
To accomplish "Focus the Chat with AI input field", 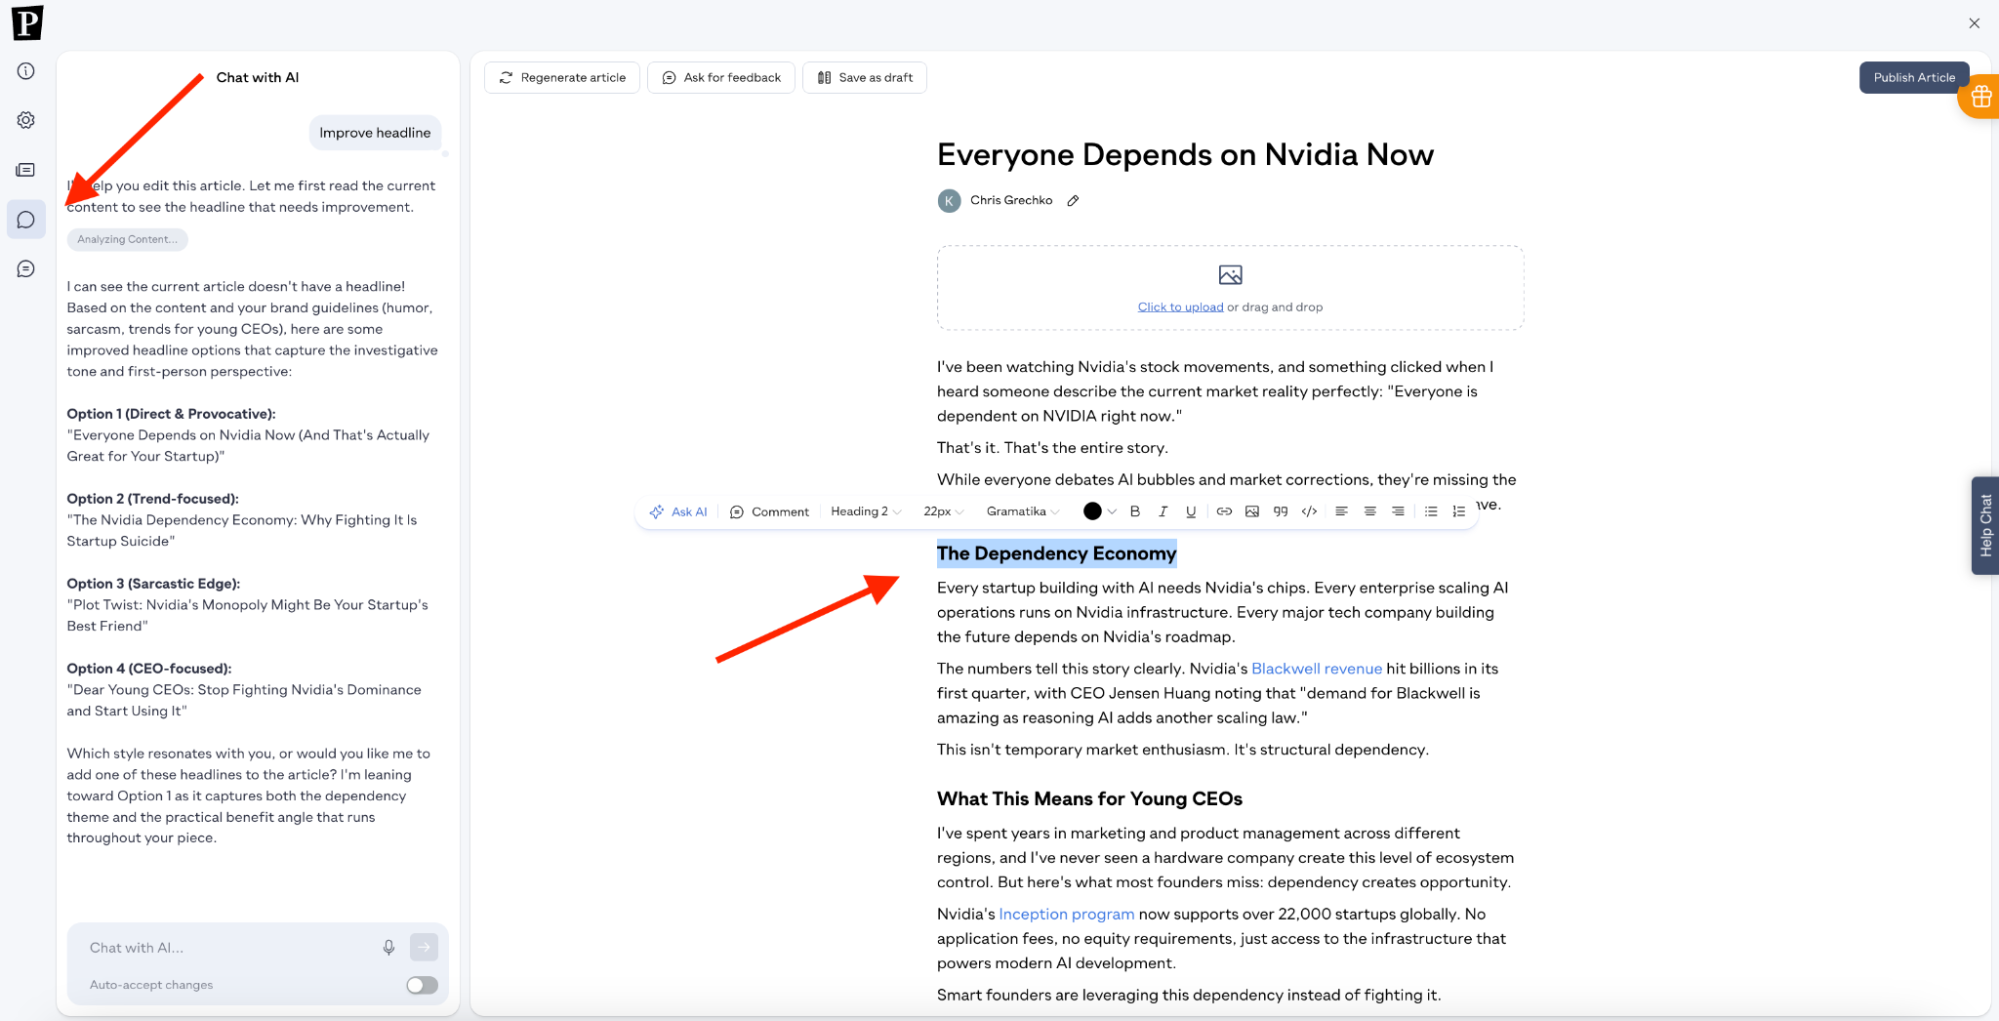I will point(230,947).
